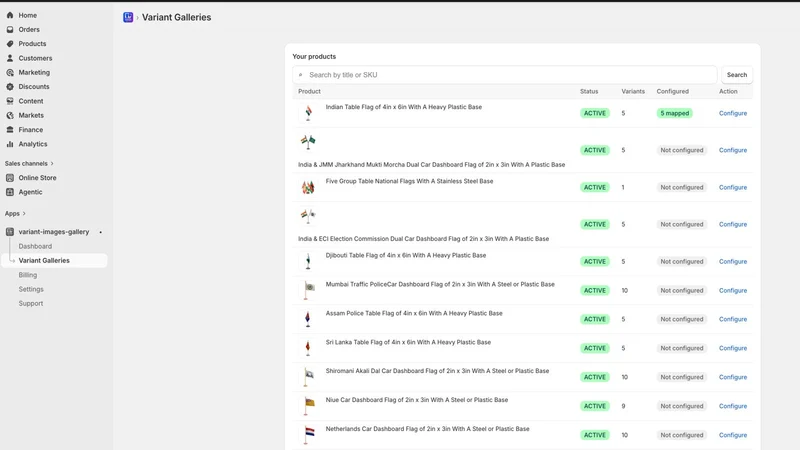Open the Sri Lanka Table Flag thumbnail
Image resolution: width=800 pixels, height=450 pixels.
[308, 348]
